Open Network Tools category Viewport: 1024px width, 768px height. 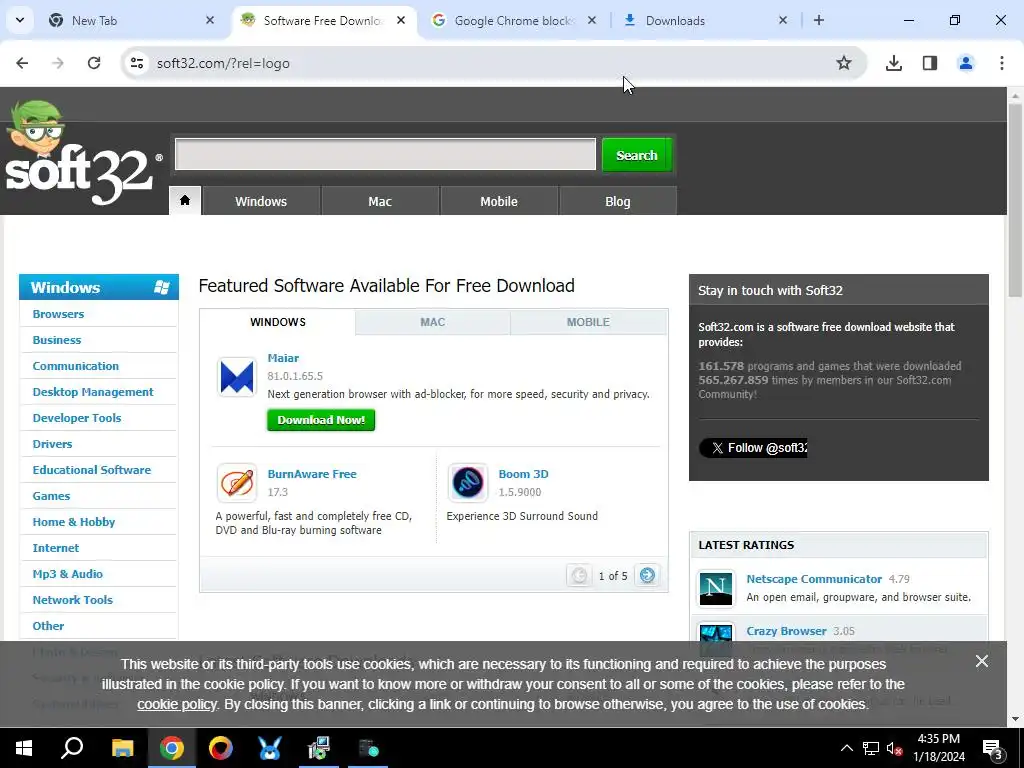coord(72,600)
